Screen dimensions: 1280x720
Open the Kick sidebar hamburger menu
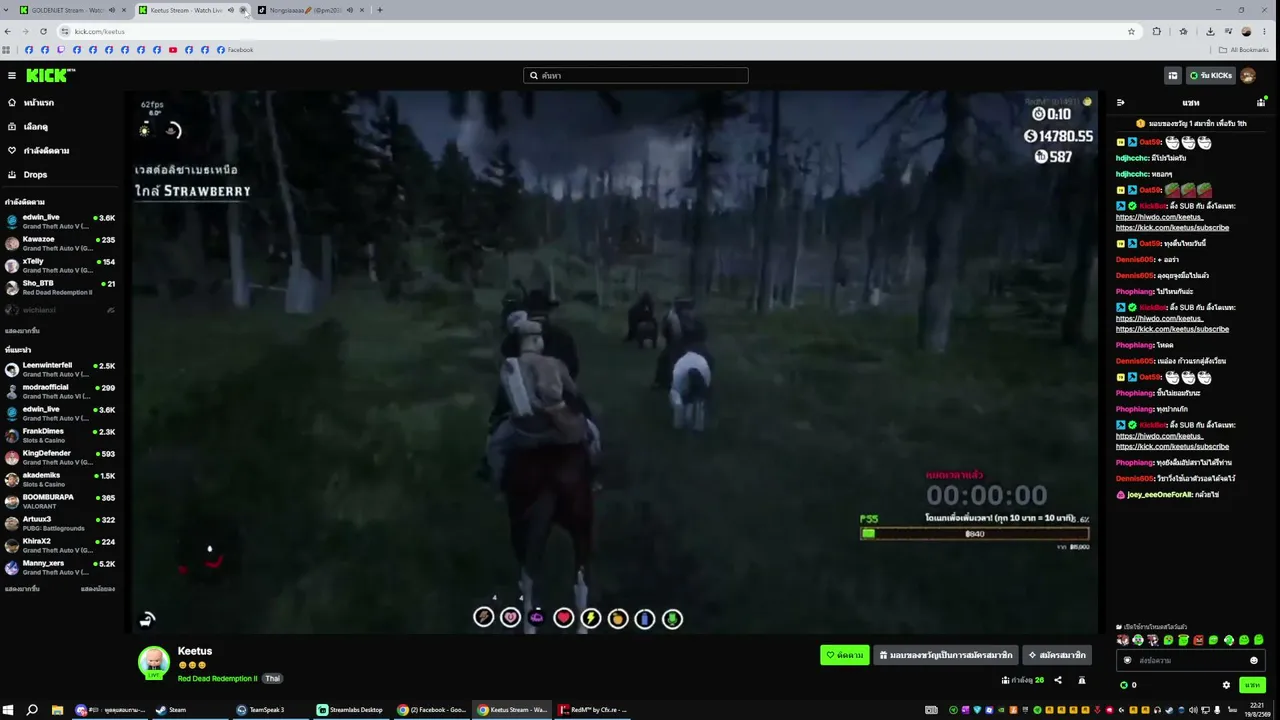(12, 75)
